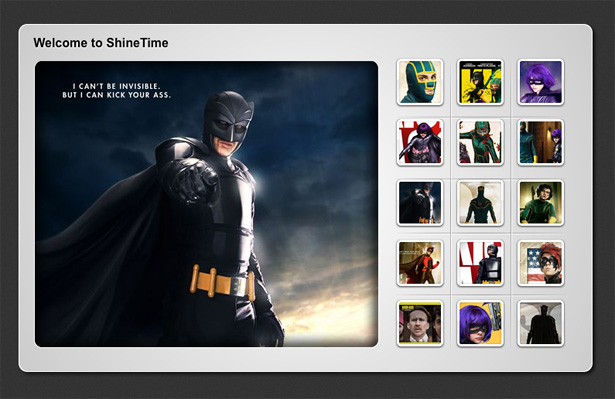Open the green-suited hero back view thumbnail
The image size is (615, 399).
[480, 203]
